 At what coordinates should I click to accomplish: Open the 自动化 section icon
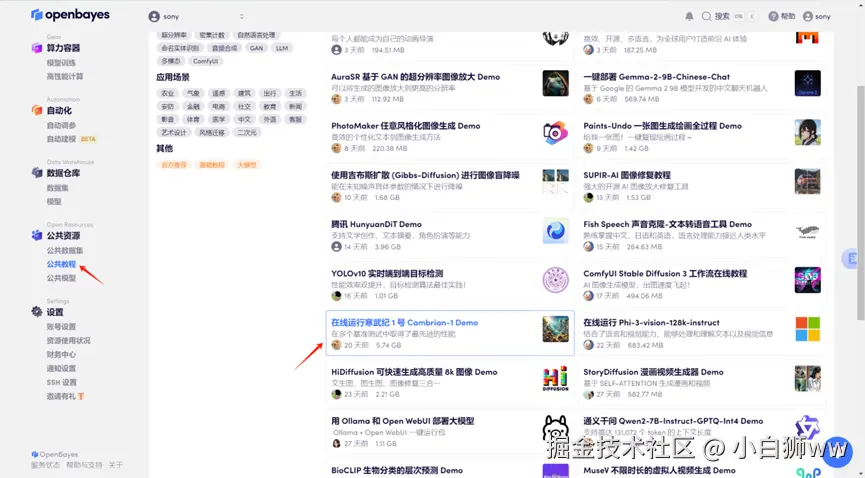coord(37,110)
